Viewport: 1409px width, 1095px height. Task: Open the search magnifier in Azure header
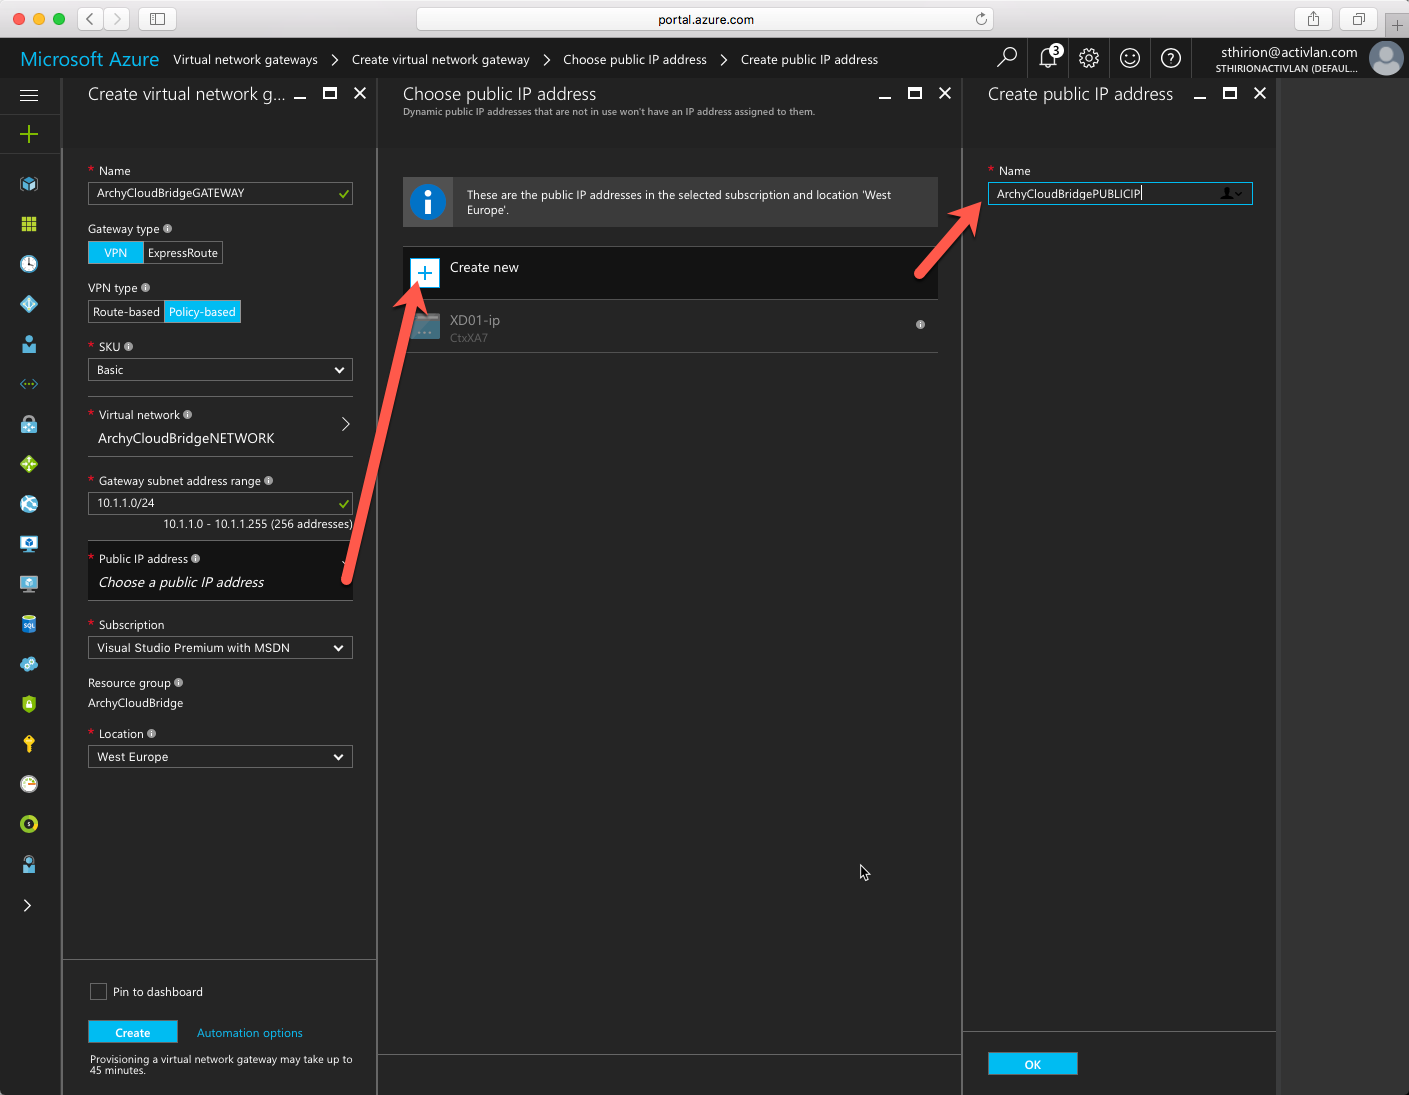coord(1007,58)
